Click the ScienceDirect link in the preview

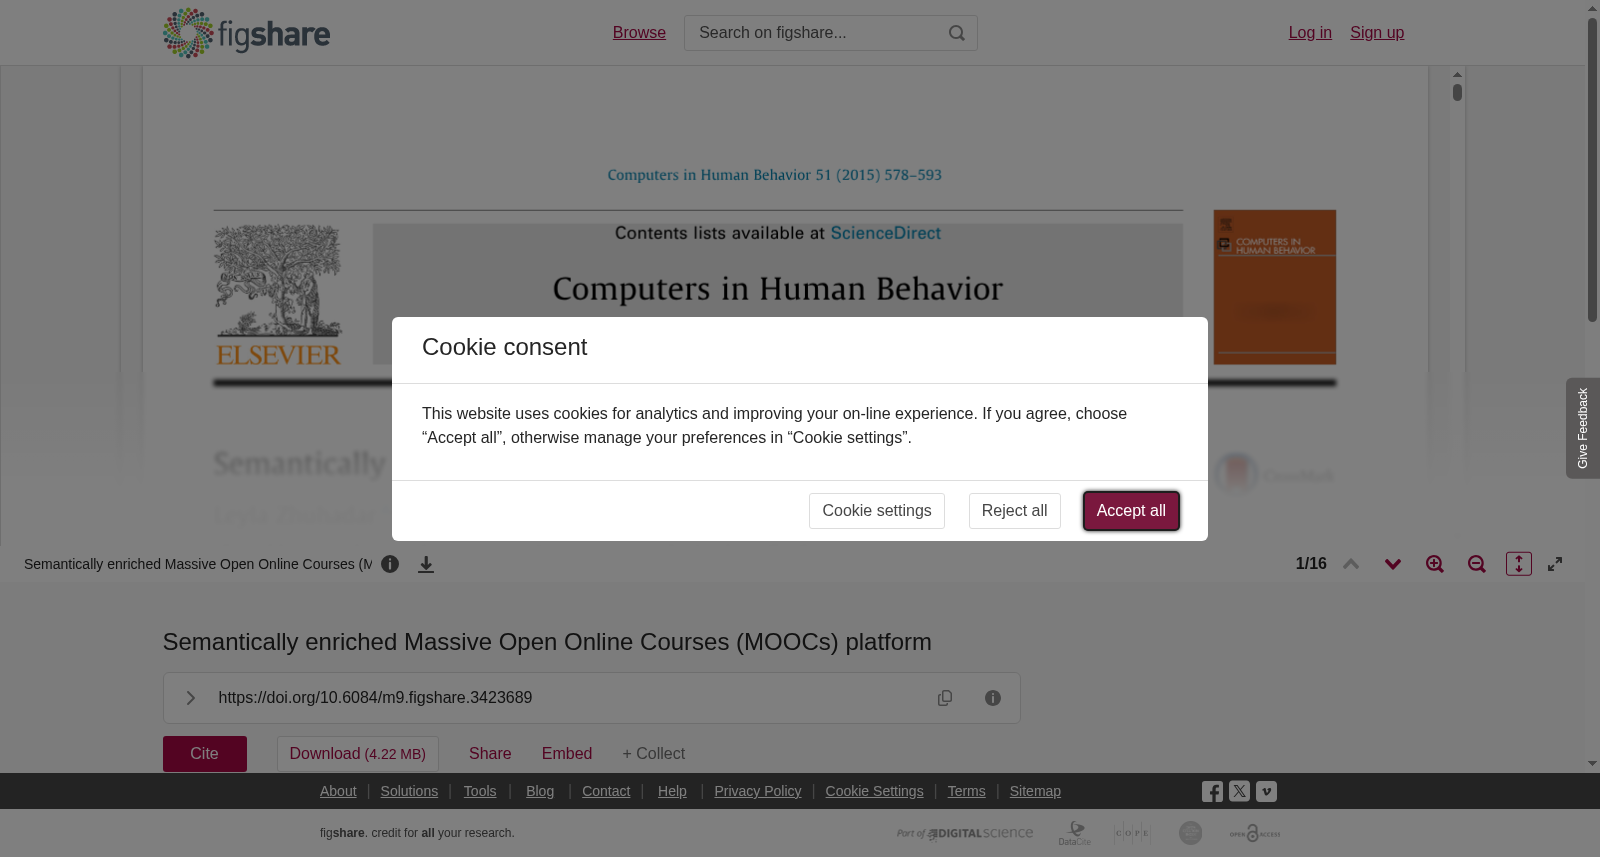[885, 233]
